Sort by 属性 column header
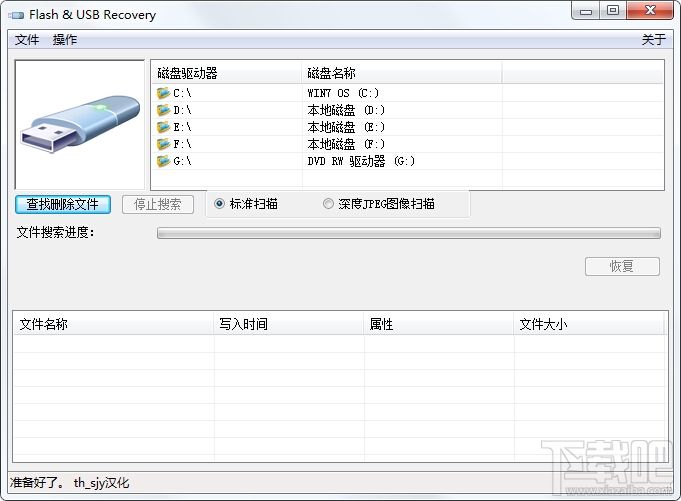 coord(439,324)
